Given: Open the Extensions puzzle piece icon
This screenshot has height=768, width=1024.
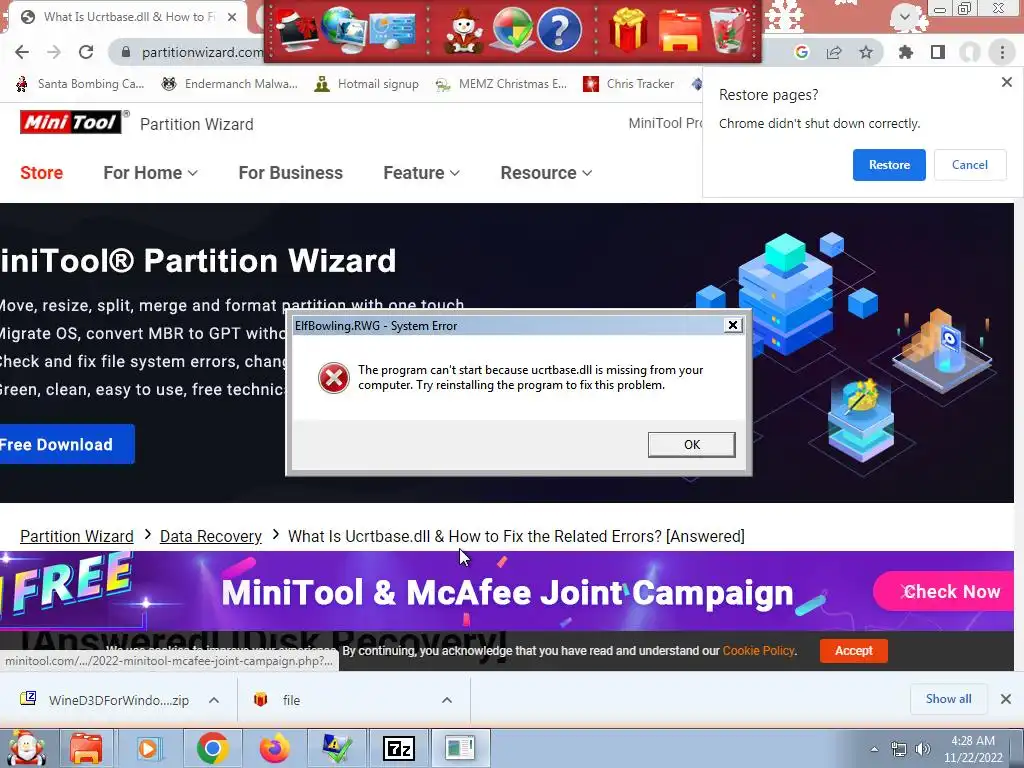Looking at the screenshot, I should click(905, 52).
